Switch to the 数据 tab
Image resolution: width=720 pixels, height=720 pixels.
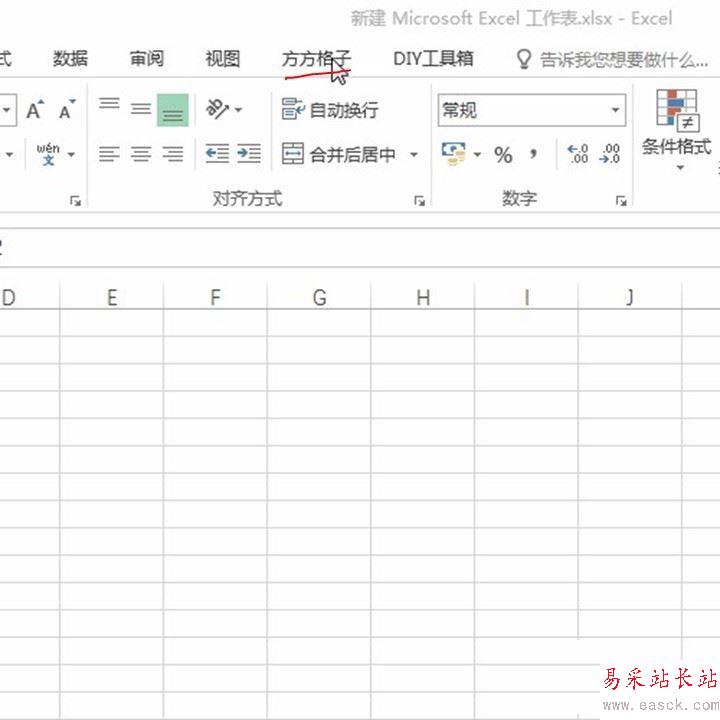70,59
